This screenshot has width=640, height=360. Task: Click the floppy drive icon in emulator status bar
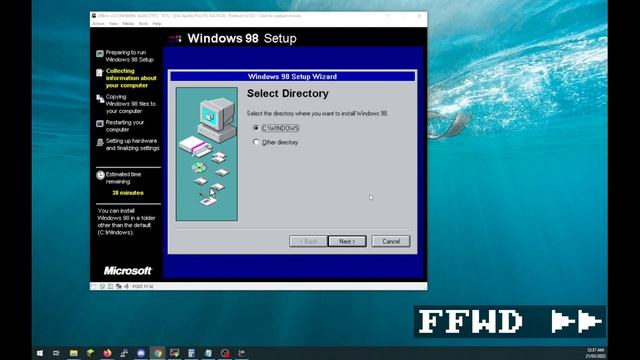tap(94, 287)
